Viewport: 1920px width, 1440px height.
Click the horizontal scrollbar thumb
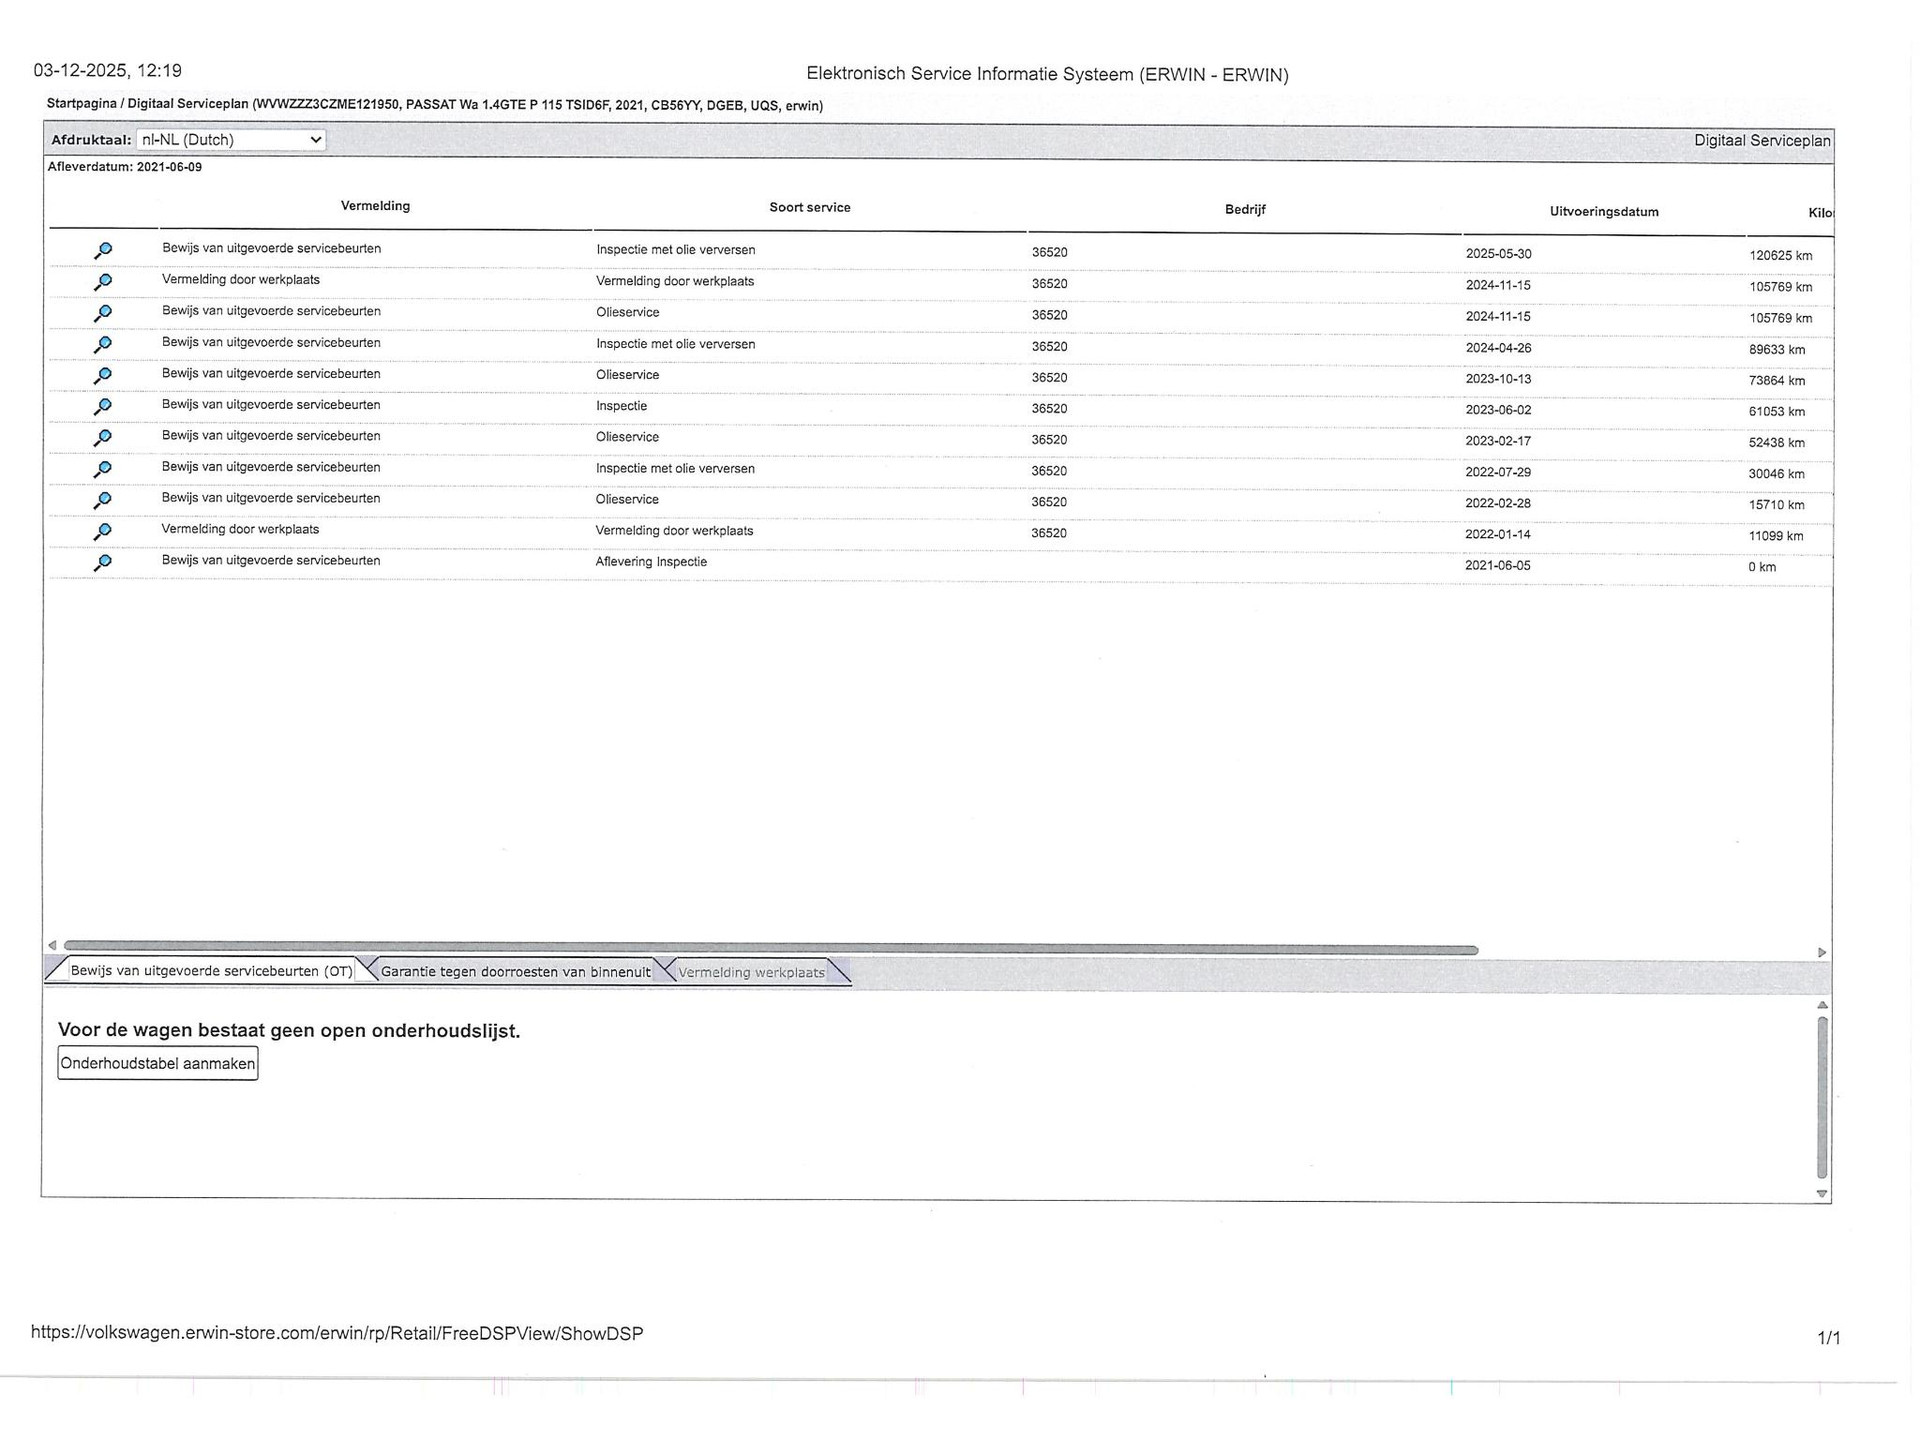770,949
